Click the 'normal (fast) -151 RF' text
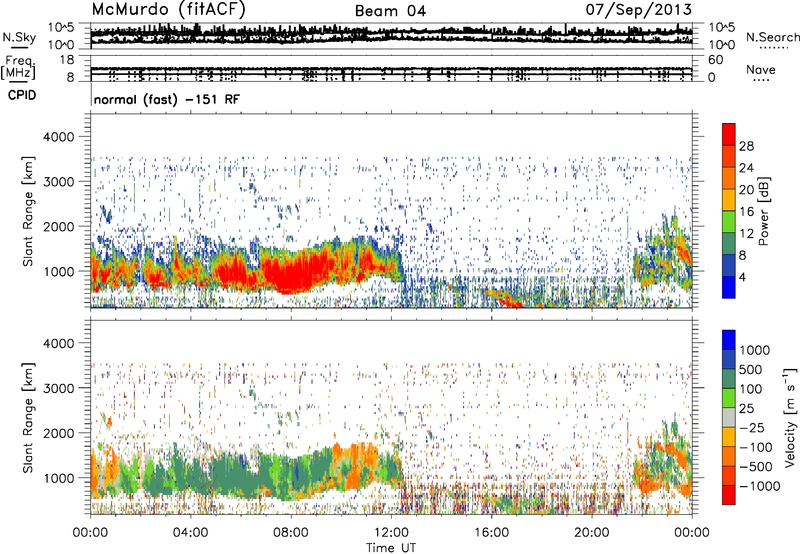Viewport: 800px width, 554px height. pyautogui.click(x=166, y=99)
